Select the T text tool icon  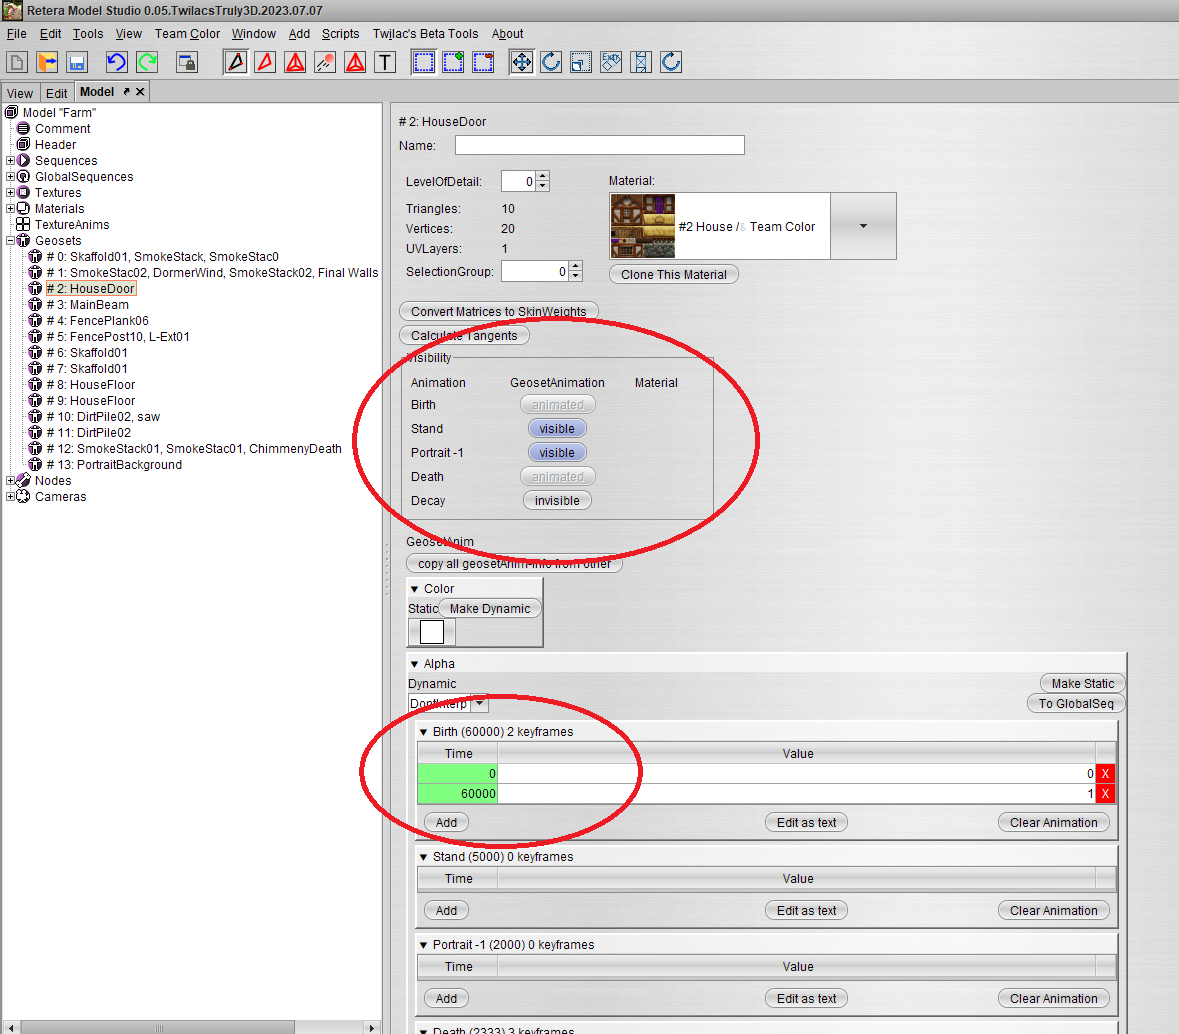point(385,62)
